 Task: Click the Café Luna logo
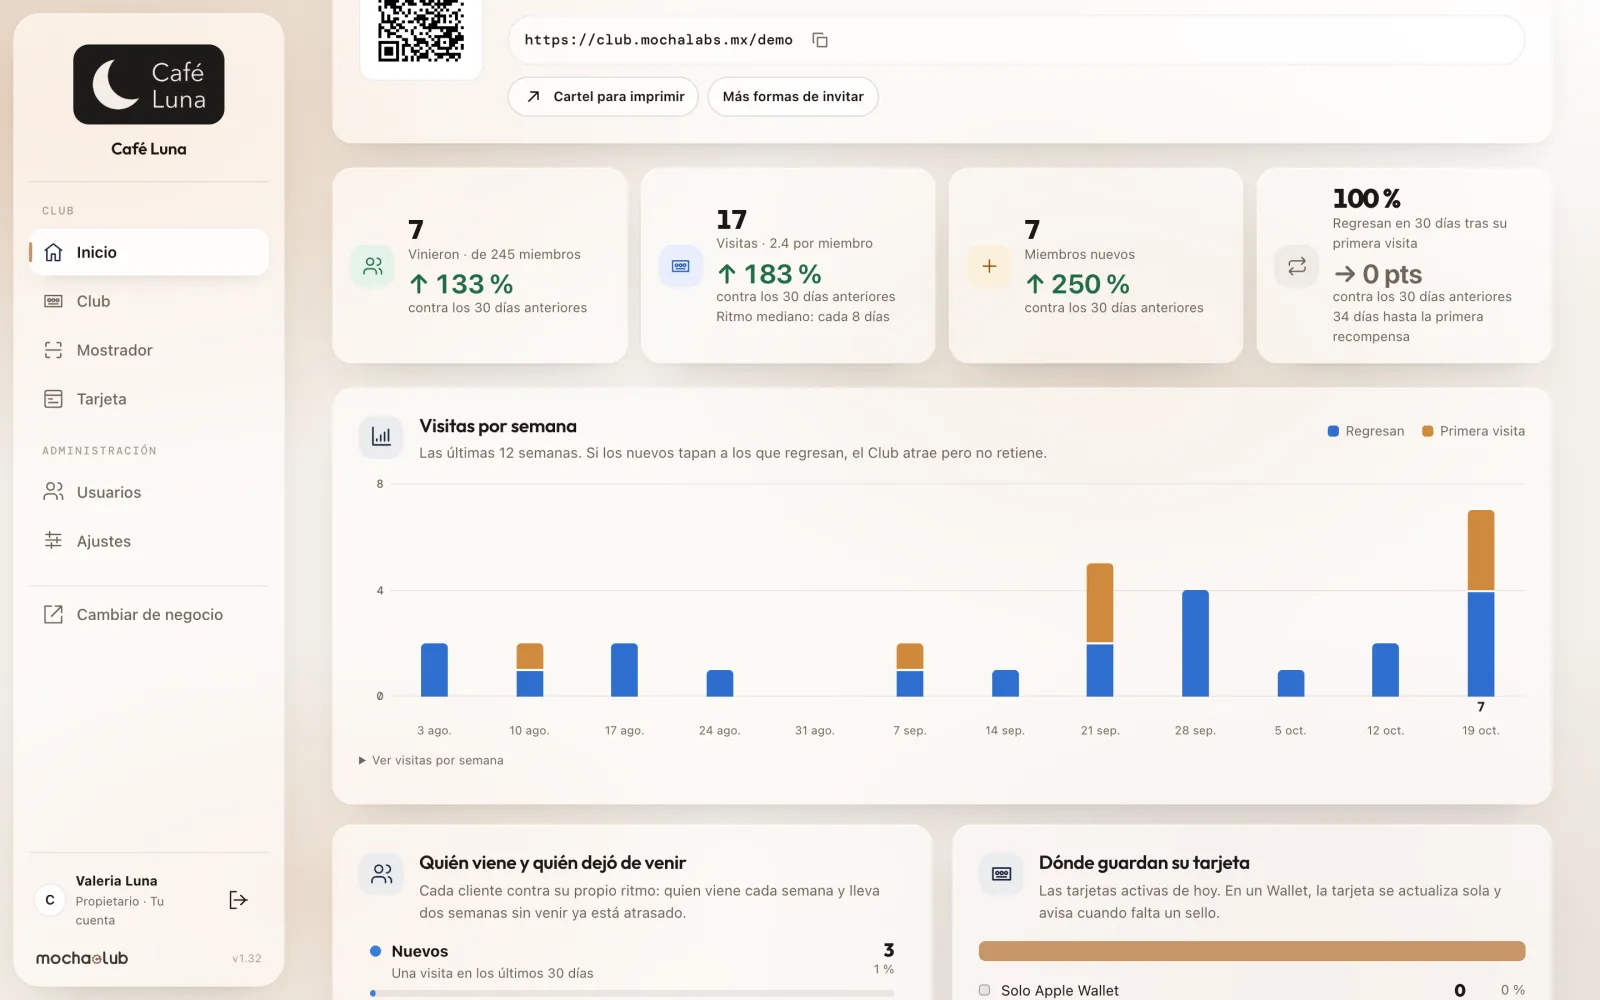[149, 84]
